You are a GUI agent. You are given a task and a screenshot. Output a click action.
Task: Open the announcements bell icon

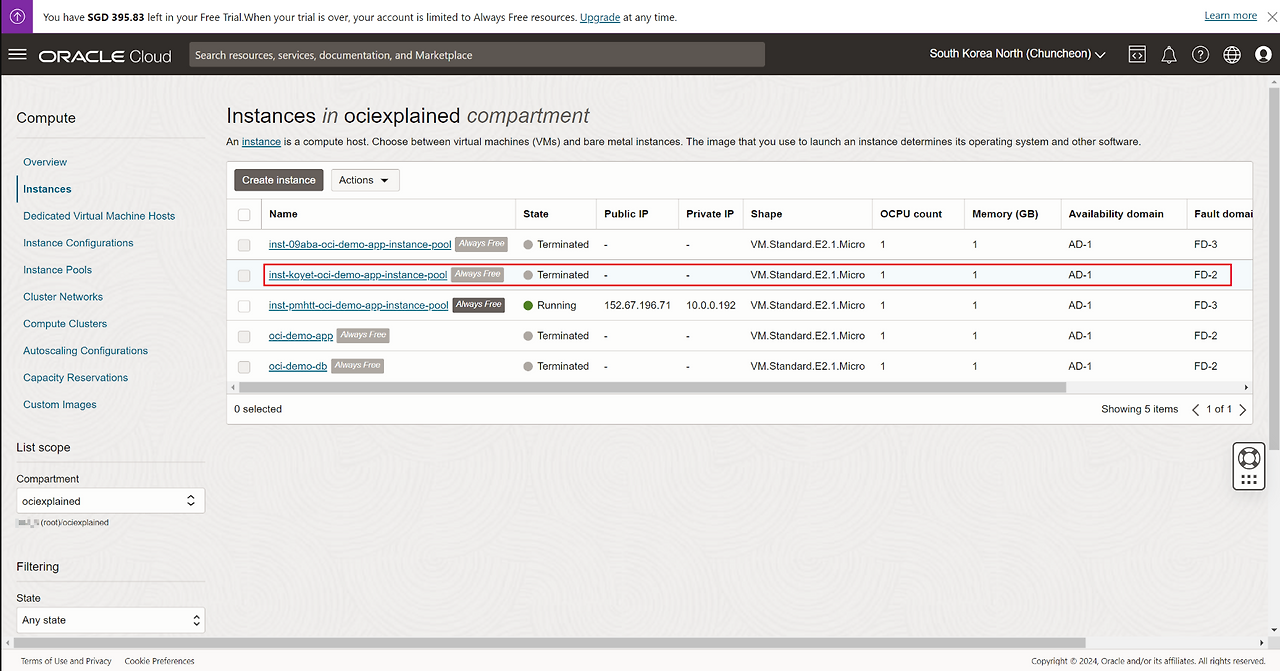pos(1169,55)
